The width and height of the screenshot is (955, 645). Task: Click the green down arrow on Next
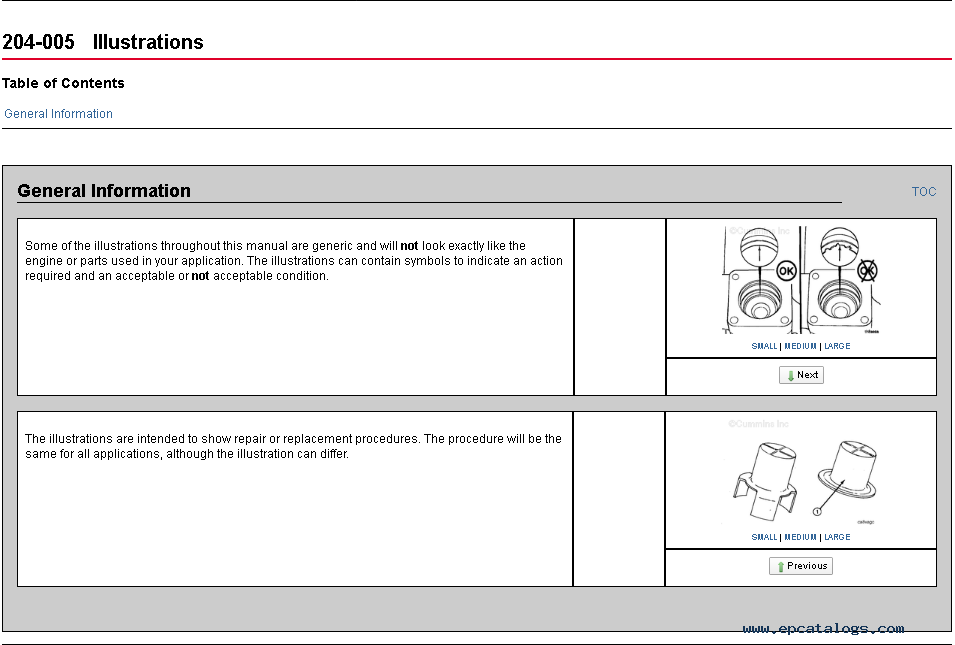point(790,376)
